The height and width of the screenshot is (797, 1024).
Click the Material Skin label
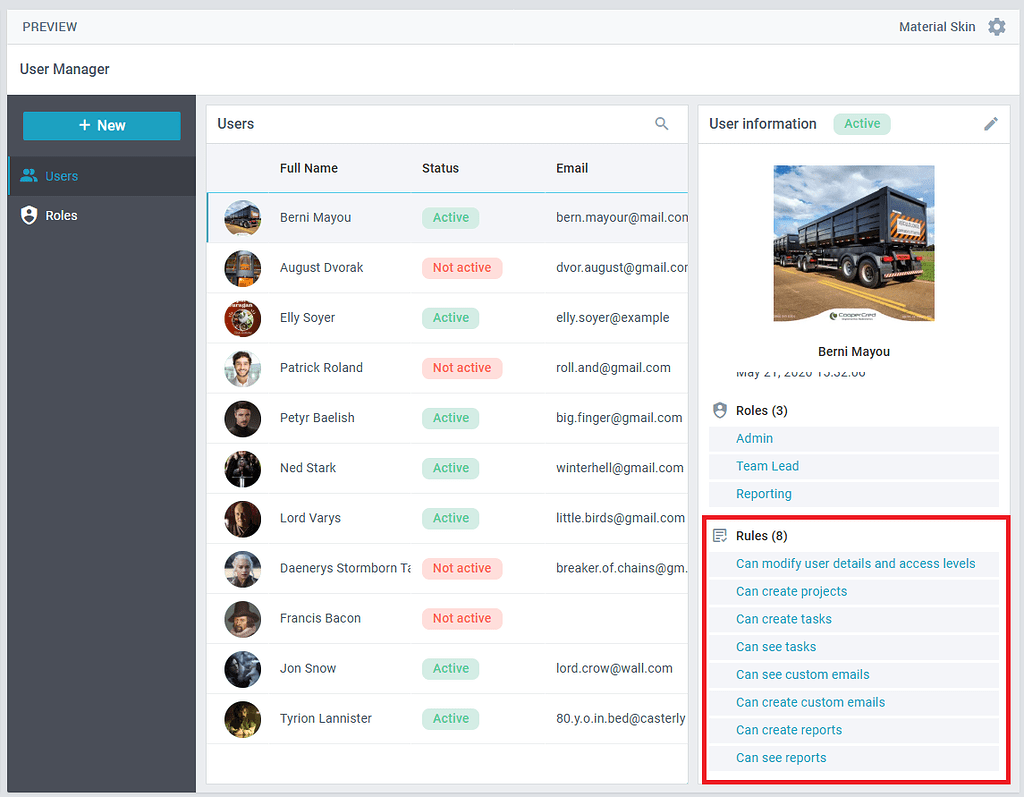coord(936,27)
